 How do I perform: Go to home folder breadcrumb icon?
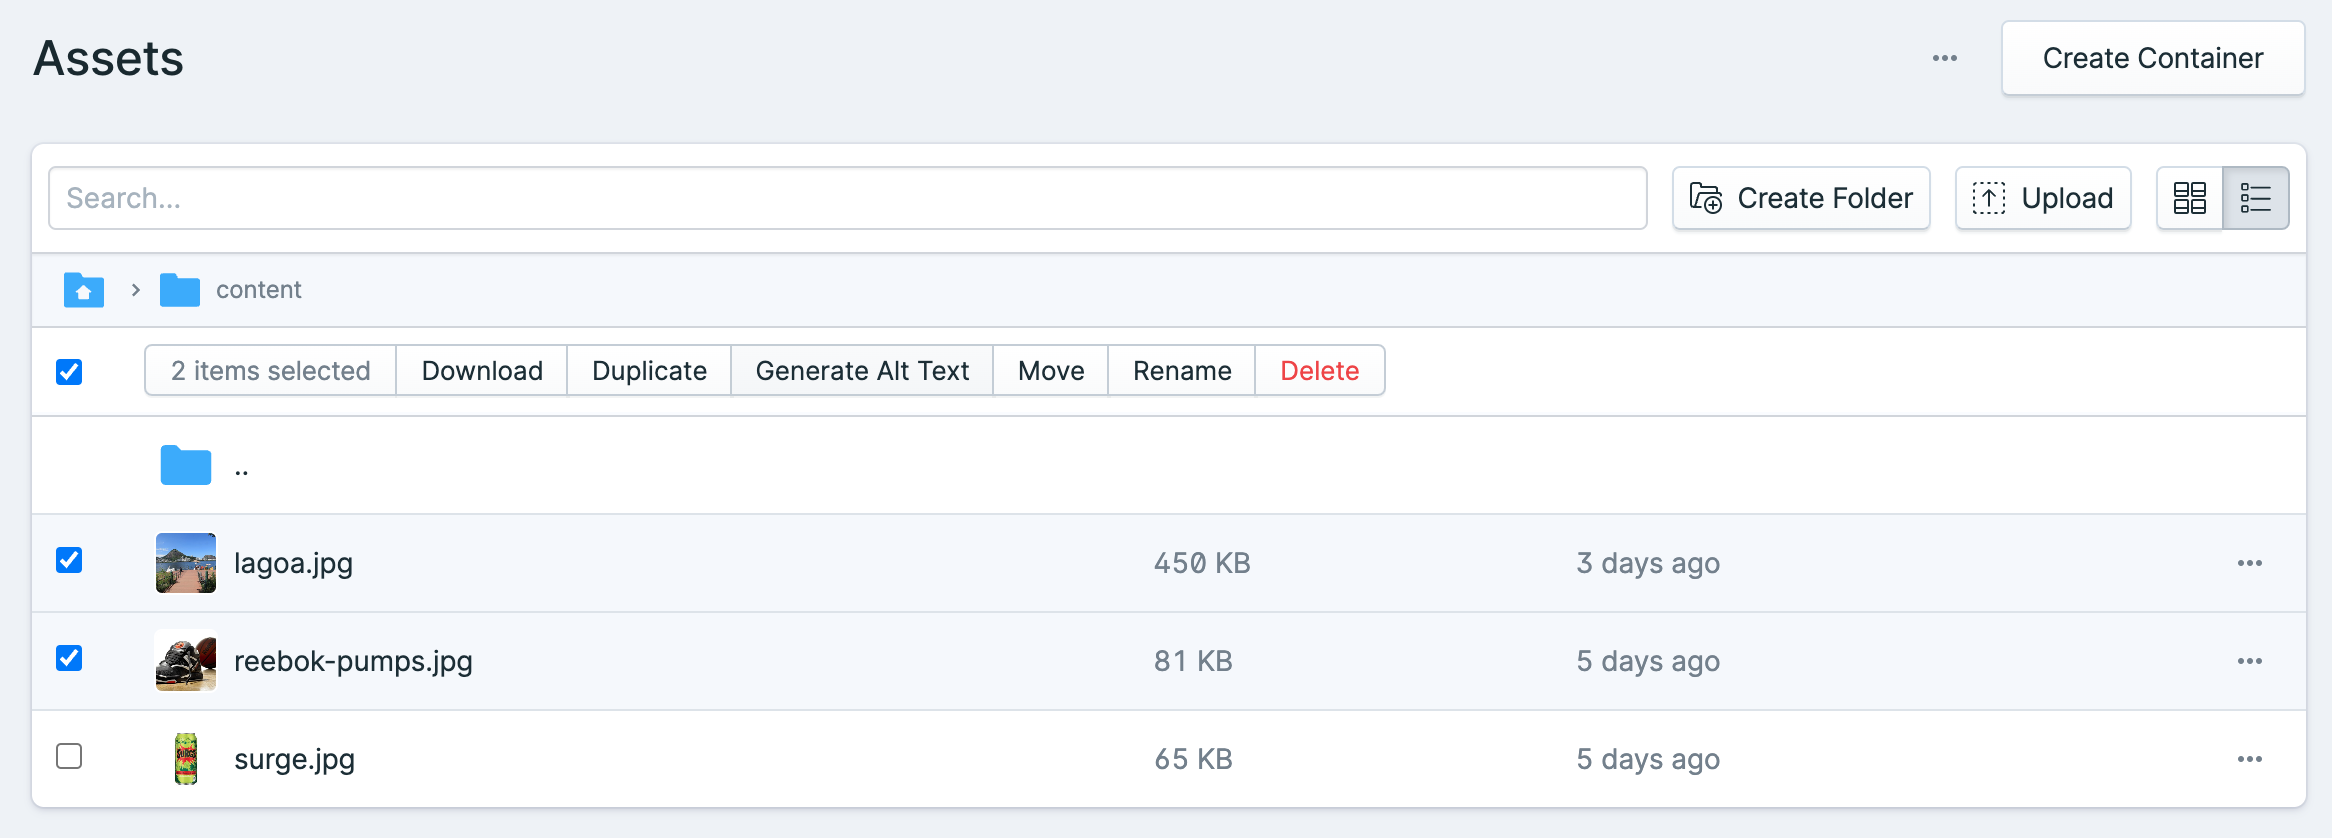tap(84, 290)
